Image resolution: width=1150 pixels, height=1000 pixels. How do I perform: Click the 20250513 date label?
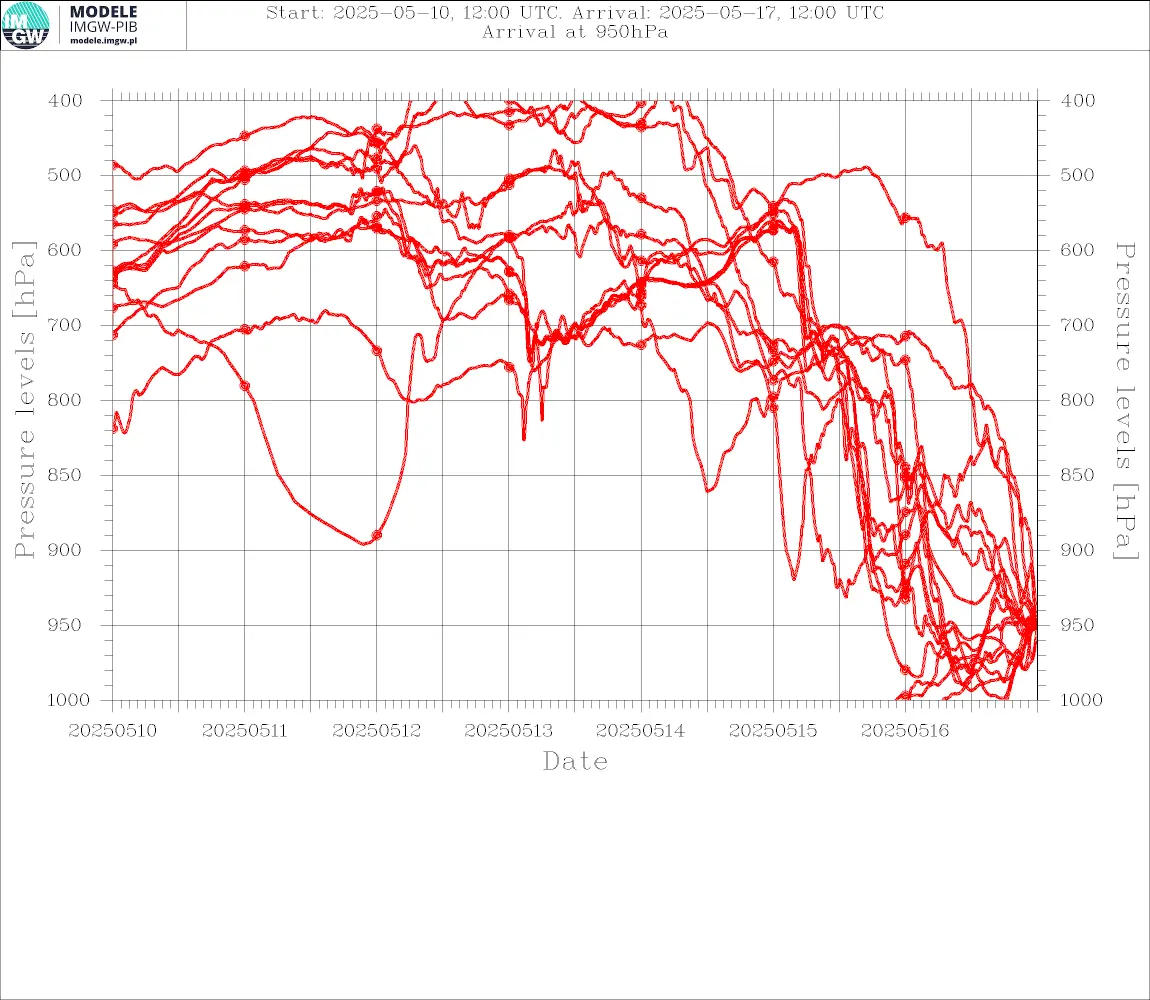pos(508,731)
